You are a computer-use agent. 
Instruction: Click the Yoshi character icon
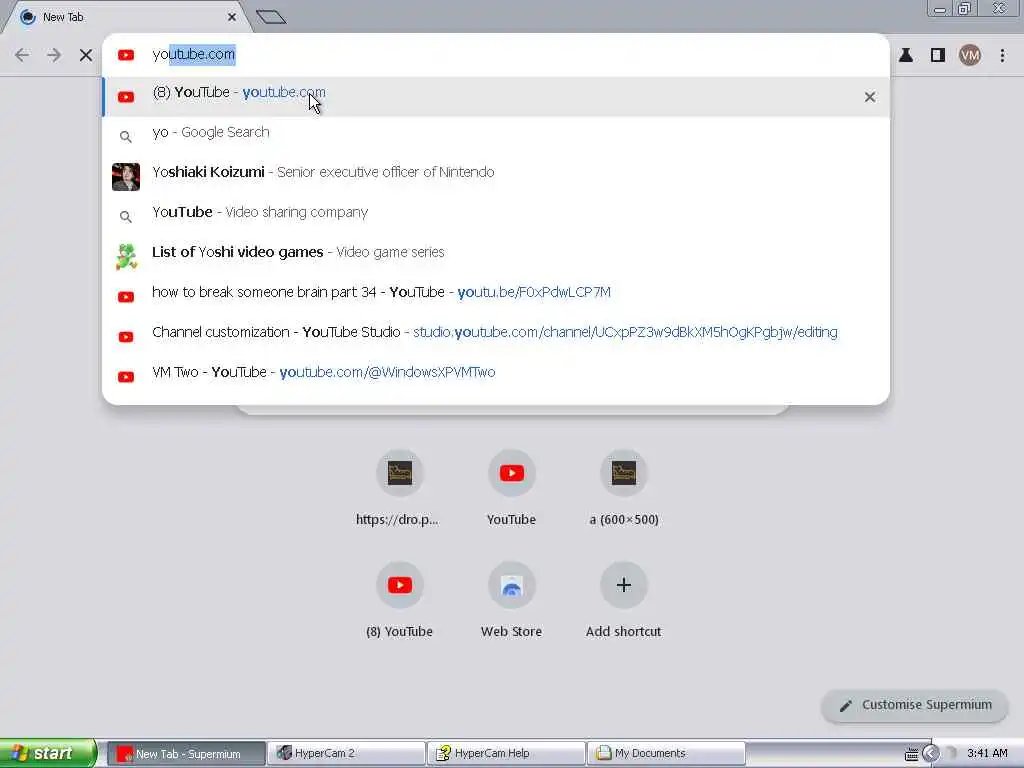[126, 256]
